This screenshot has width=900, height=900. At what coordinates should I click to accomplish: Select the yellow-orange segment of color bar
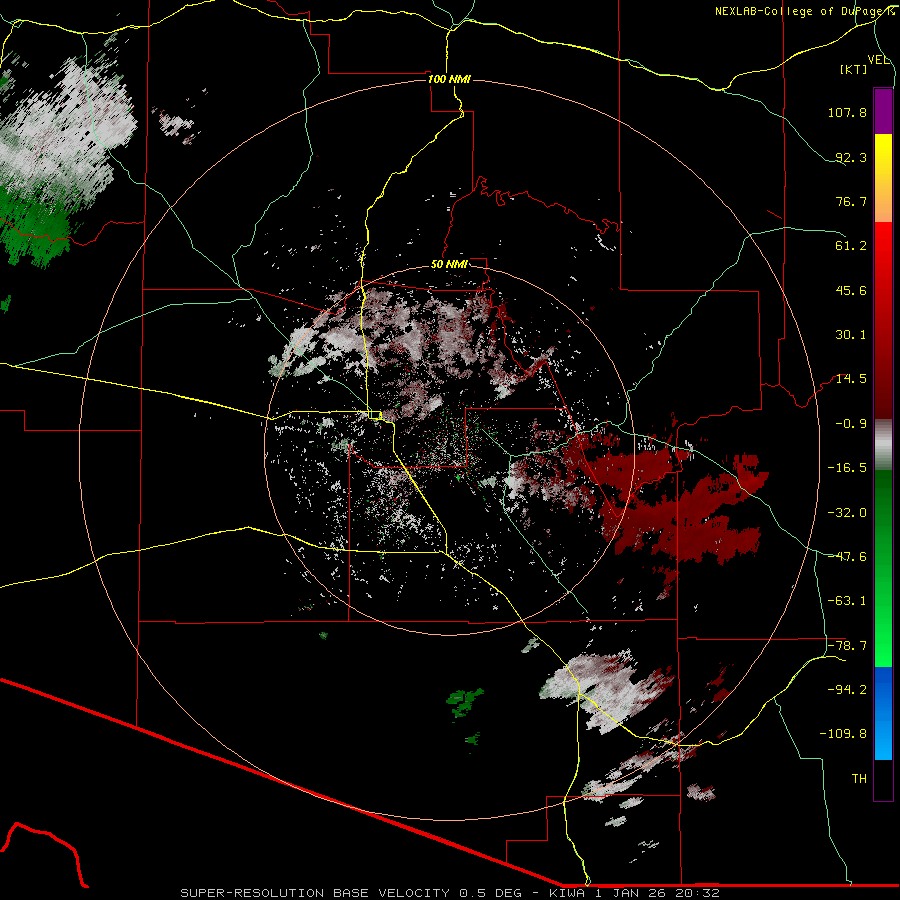point(883,178)
